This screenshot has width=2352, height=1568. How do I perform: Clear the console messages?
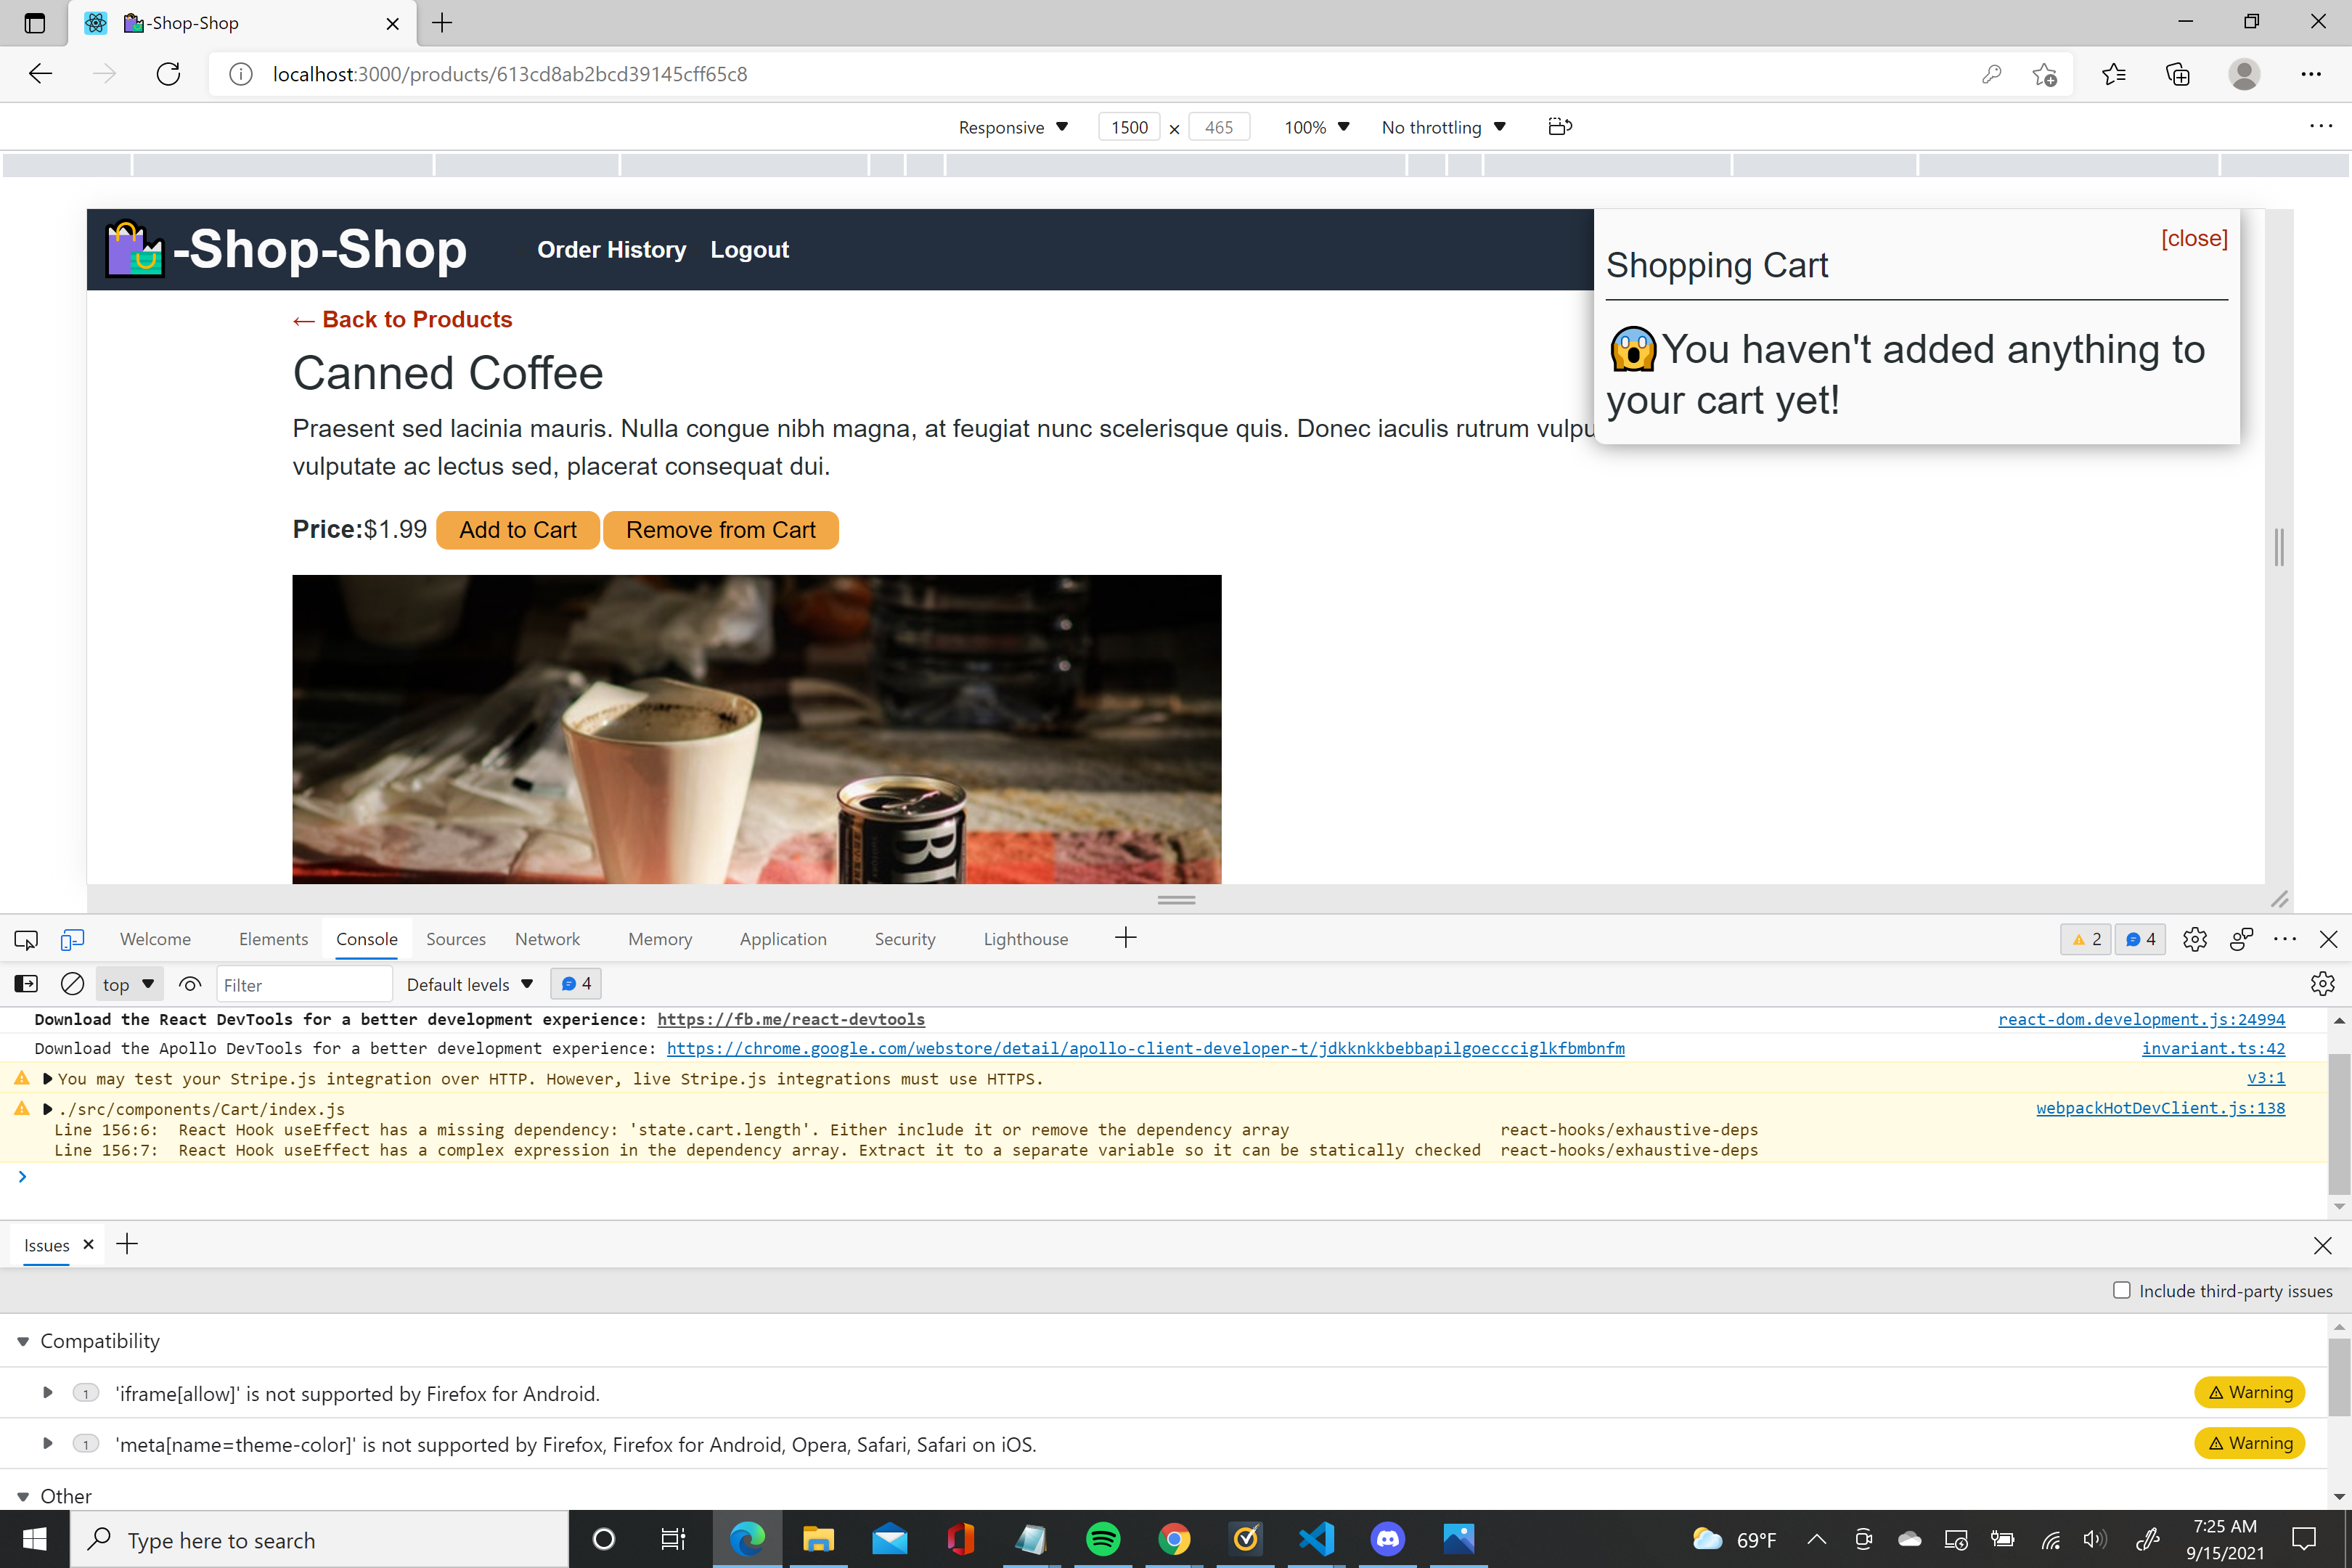72,984
